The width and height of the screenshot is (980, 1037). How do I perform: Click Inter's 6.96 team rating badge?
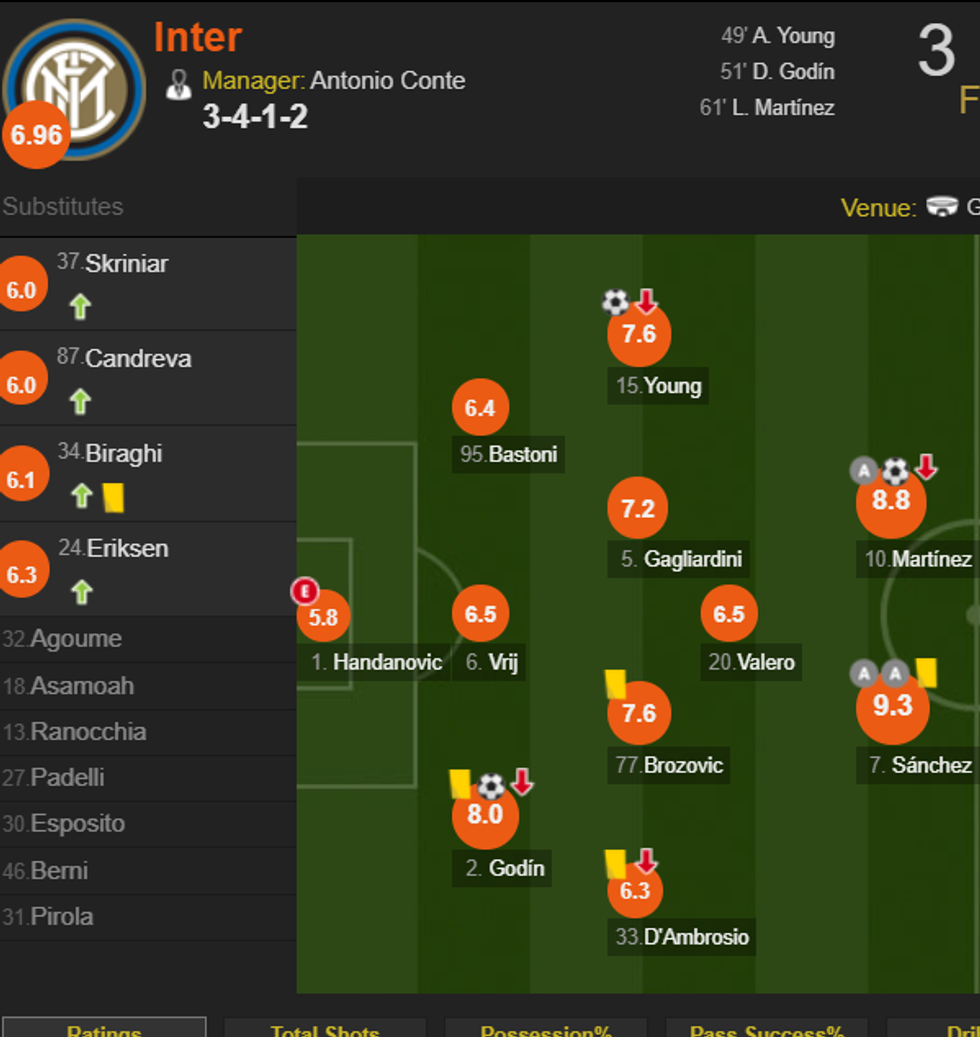coord(37,134)
